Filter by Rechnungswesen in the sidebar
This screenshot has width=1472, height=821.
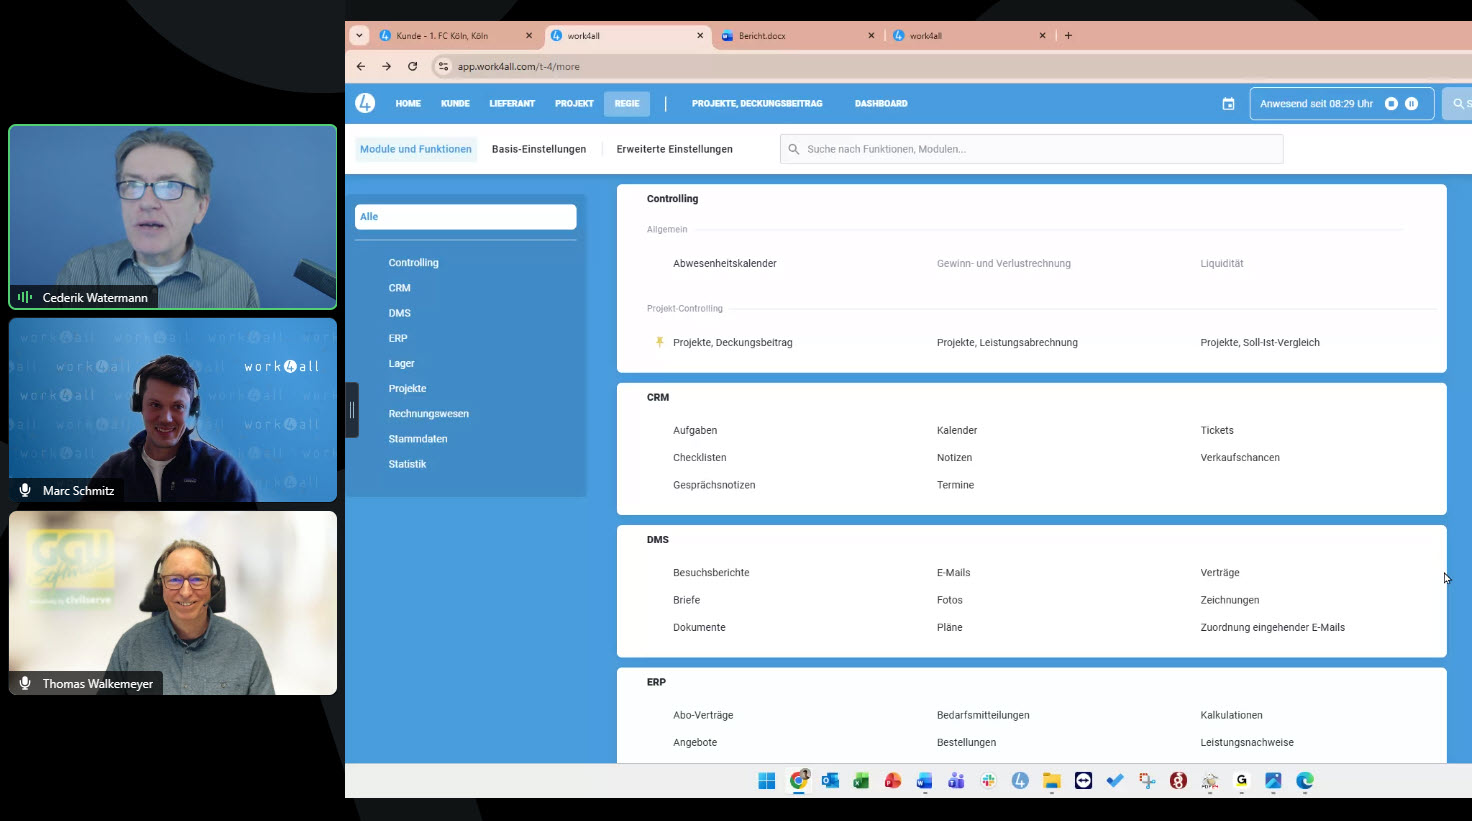coord(428,413)
